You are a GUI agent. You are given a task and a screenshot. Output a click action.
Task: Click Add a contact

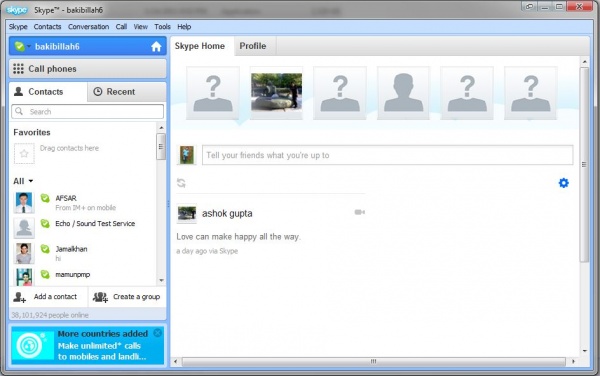(49, 297)
